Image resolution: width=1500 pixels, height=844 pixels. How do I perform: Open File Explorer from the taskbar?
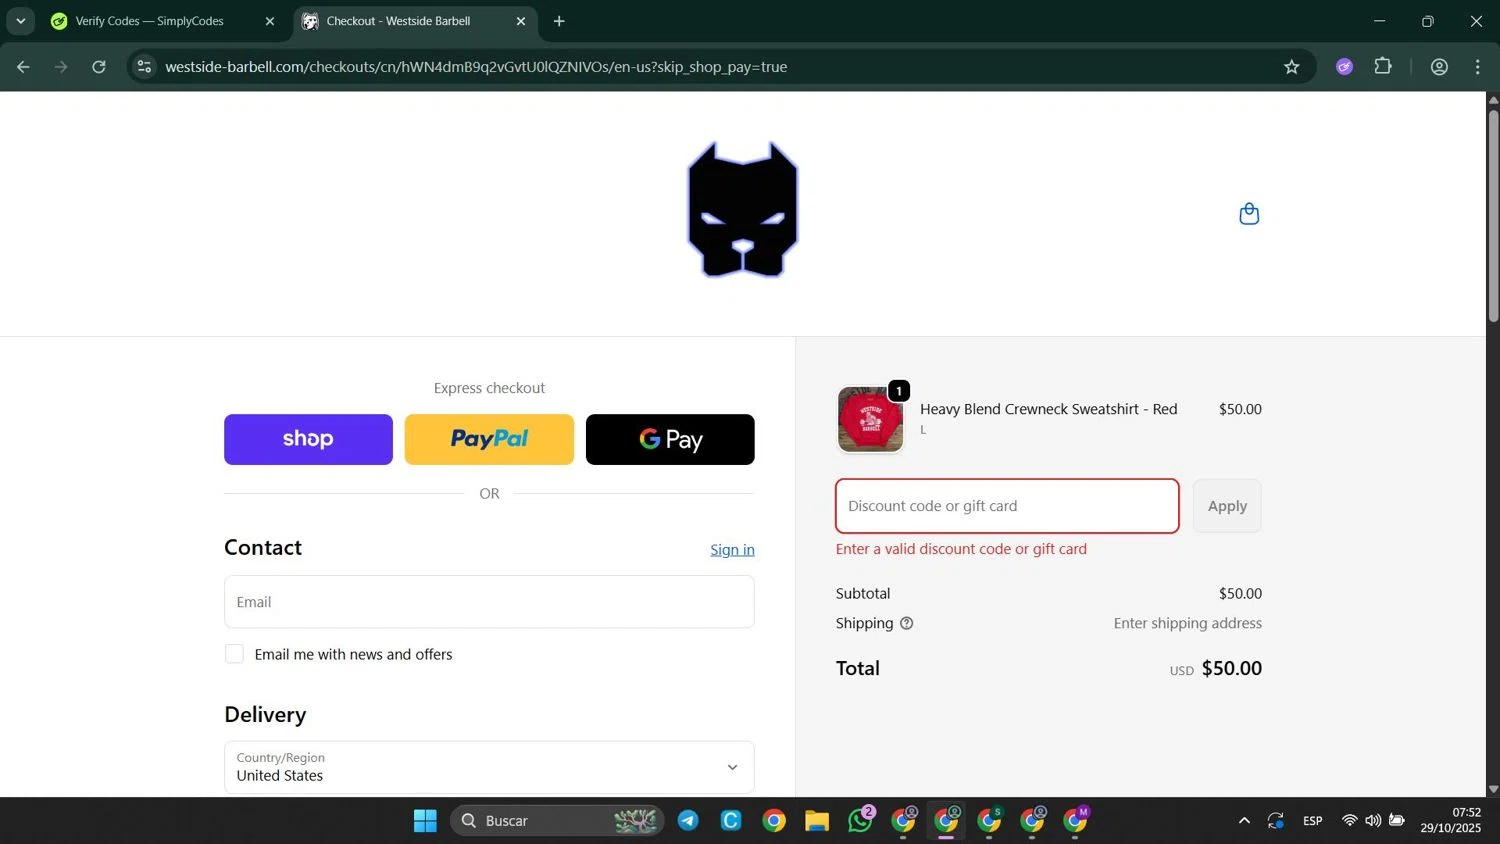coord(817,821)
